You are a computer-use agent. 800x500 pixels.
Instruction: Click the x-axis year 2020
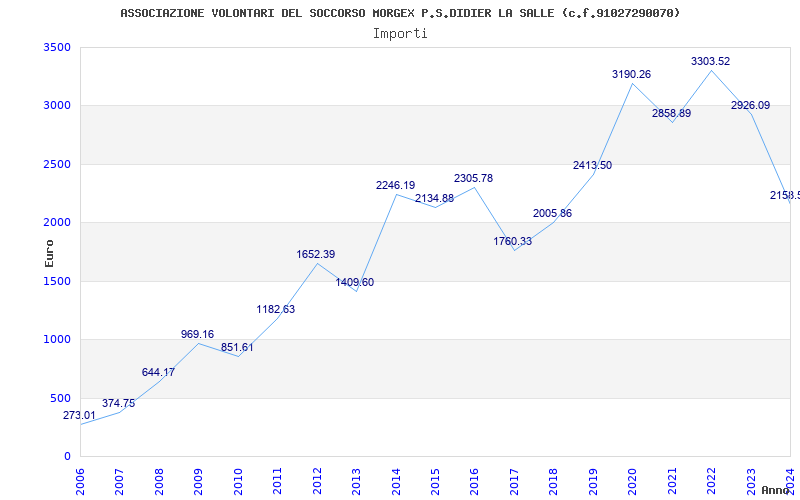633,482
